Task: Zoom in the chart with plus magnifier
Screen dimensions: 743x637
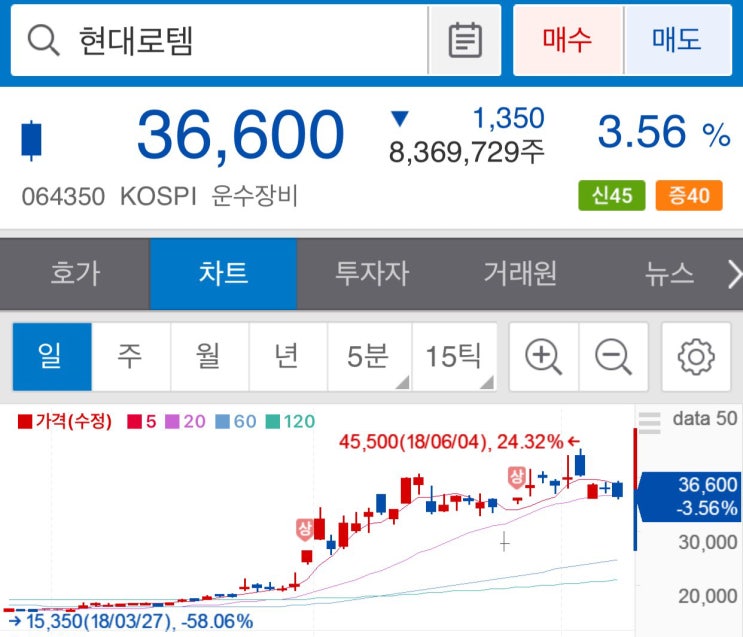Action: pos(544,357)
